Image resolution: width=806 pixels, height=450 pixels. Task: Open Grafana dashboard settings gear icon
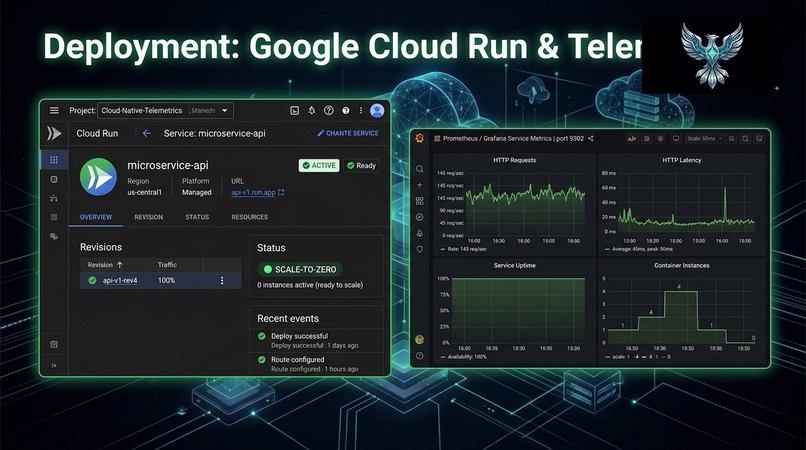coord(661,138)
